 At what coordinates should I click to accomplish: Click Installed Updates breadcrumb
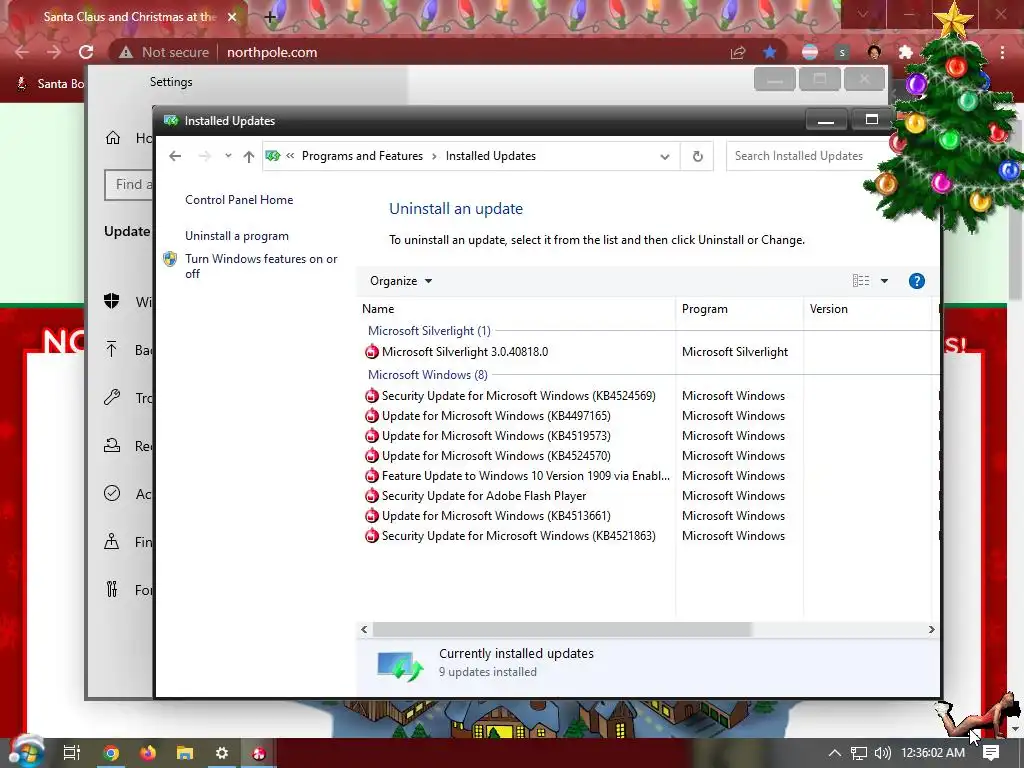coord(490,156)
